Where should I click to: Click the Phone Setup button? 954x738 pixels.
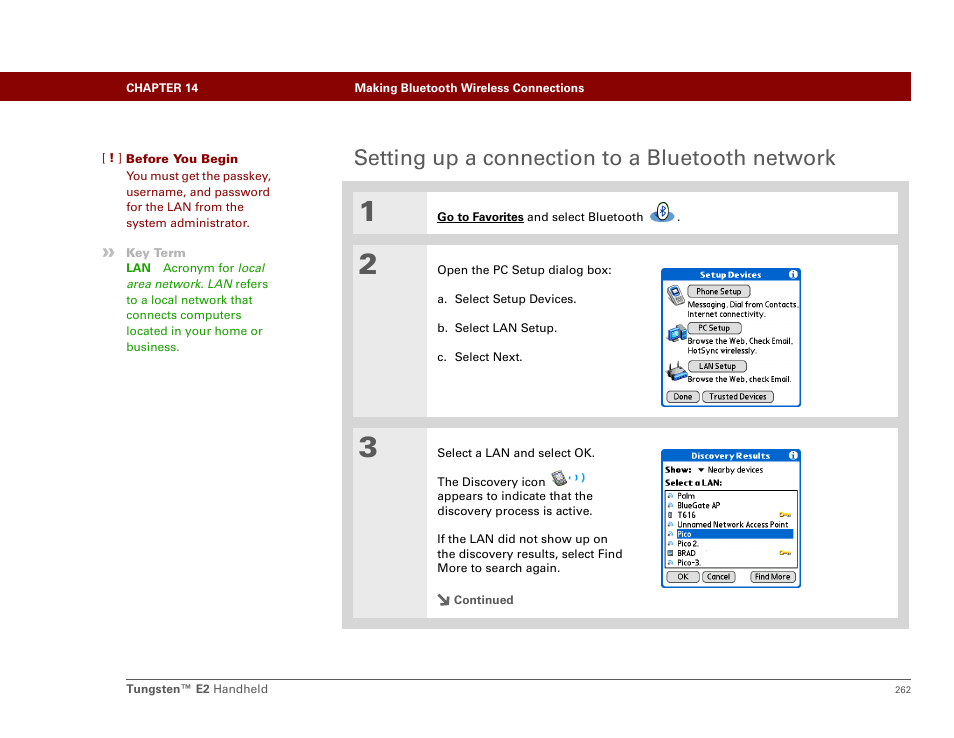(x=719, y=291)
